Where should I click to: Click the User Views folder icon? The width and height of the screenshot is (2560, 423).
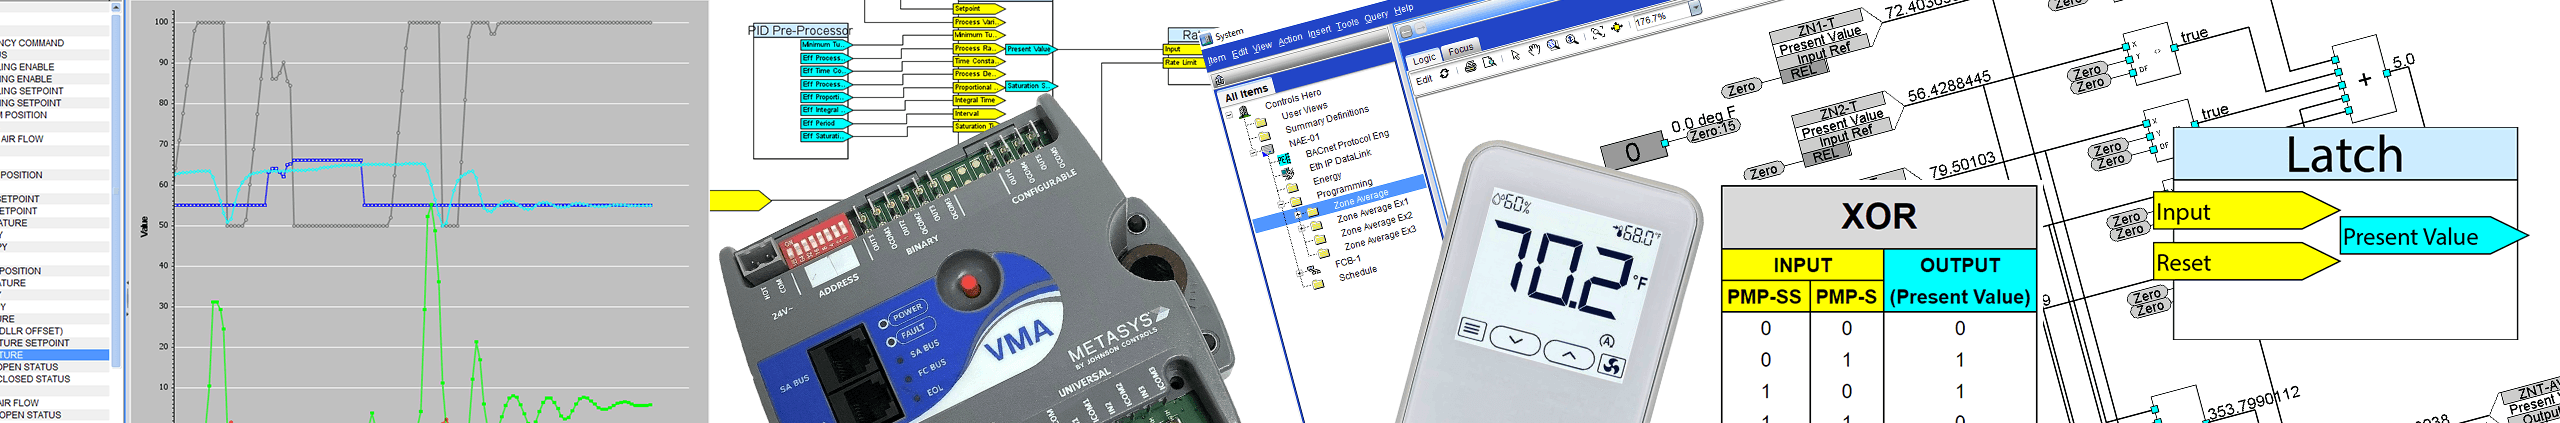1261,123
